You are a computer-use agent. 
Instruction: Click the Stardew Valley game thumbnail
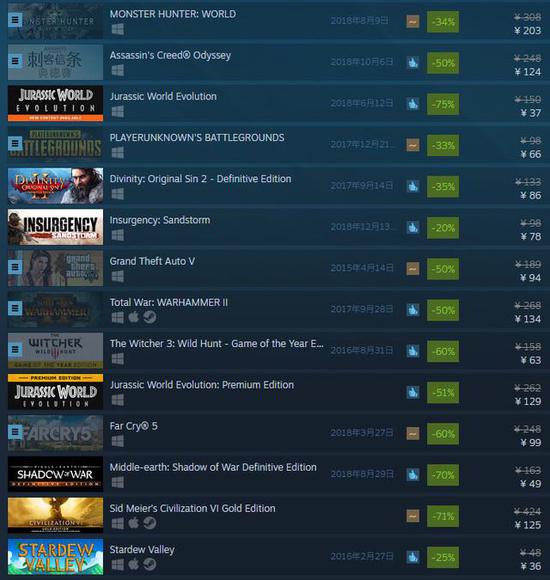55,557
